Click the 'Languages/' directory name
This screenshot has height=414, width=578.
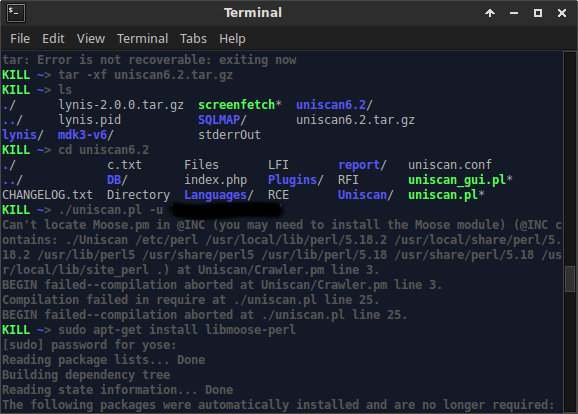point(219,195)
